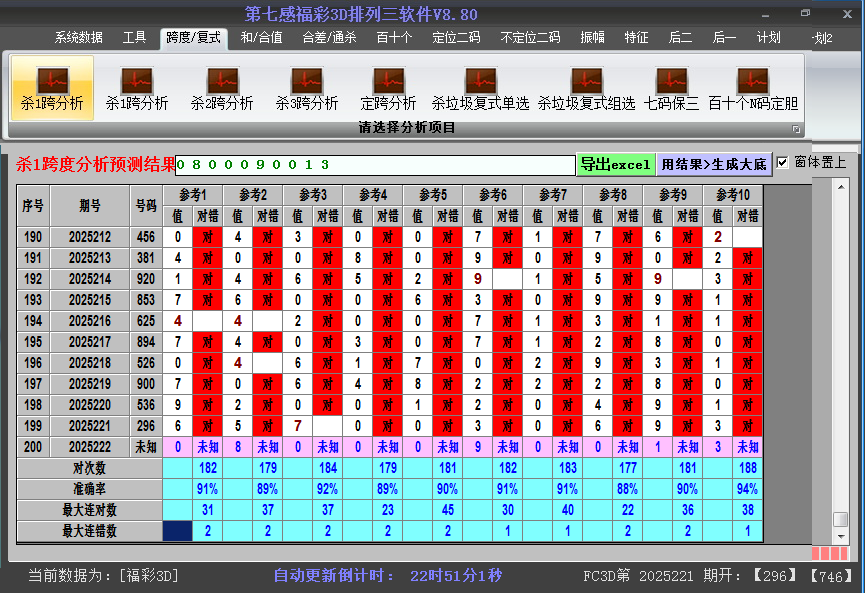Open 杀垃圾复式组选 analysis

coord(586,88)
